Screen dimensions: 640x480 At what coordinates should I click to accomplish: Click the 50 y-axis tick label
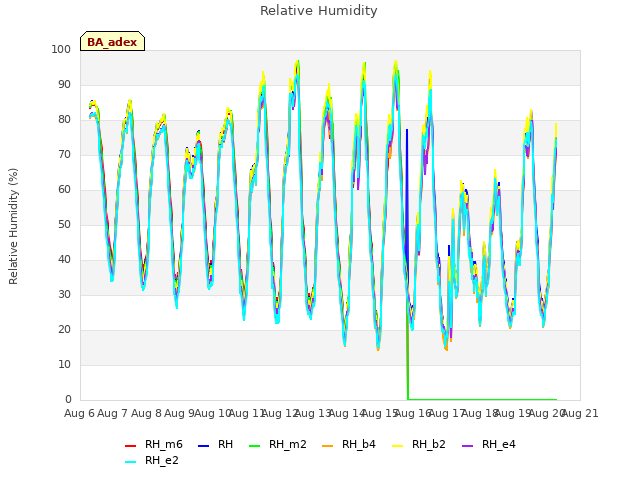point(64,224)
